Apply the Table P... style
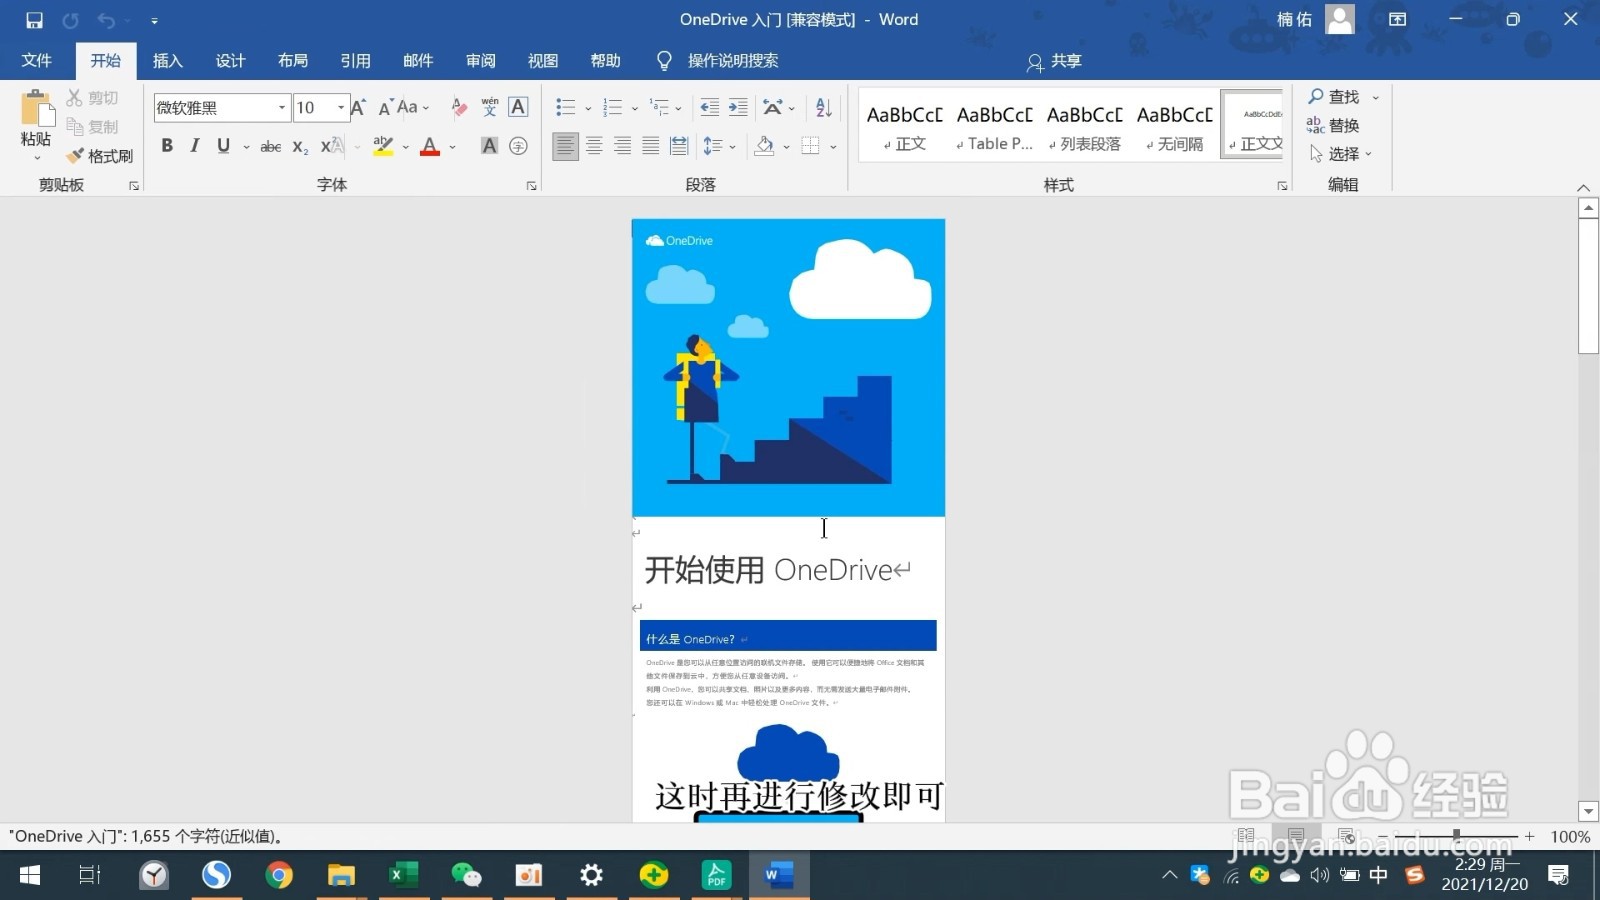Image resolution: width=1600 pixels, height=900 pixels. (x=995, y=126)
